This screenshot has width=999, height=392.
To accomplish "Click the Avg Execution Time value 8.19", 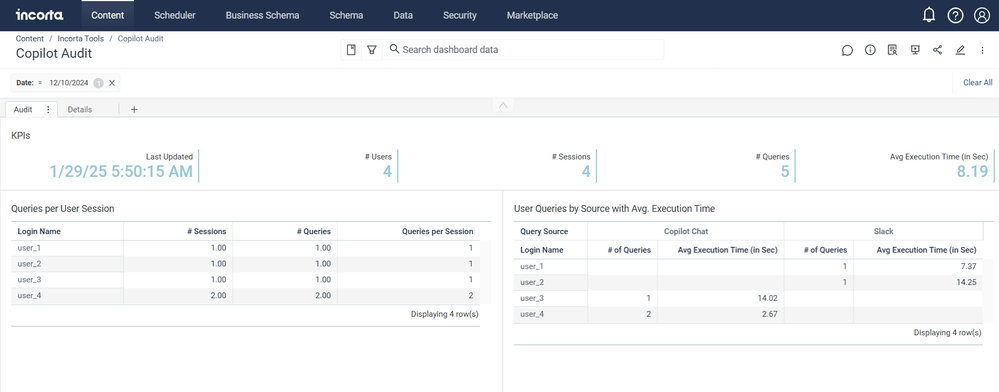I will [x=972, y=171].
